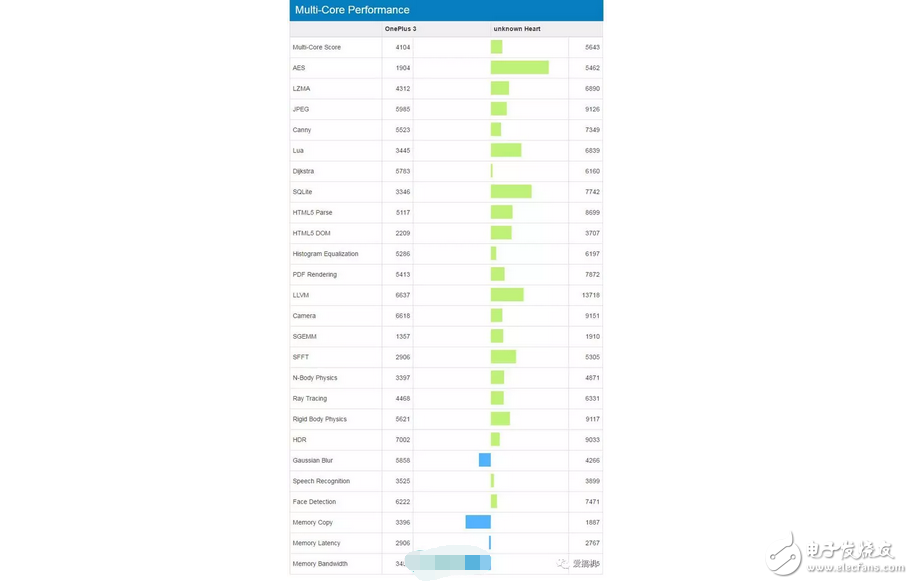
Task: Click the Face Detection row label
Action: click(314, 502)
